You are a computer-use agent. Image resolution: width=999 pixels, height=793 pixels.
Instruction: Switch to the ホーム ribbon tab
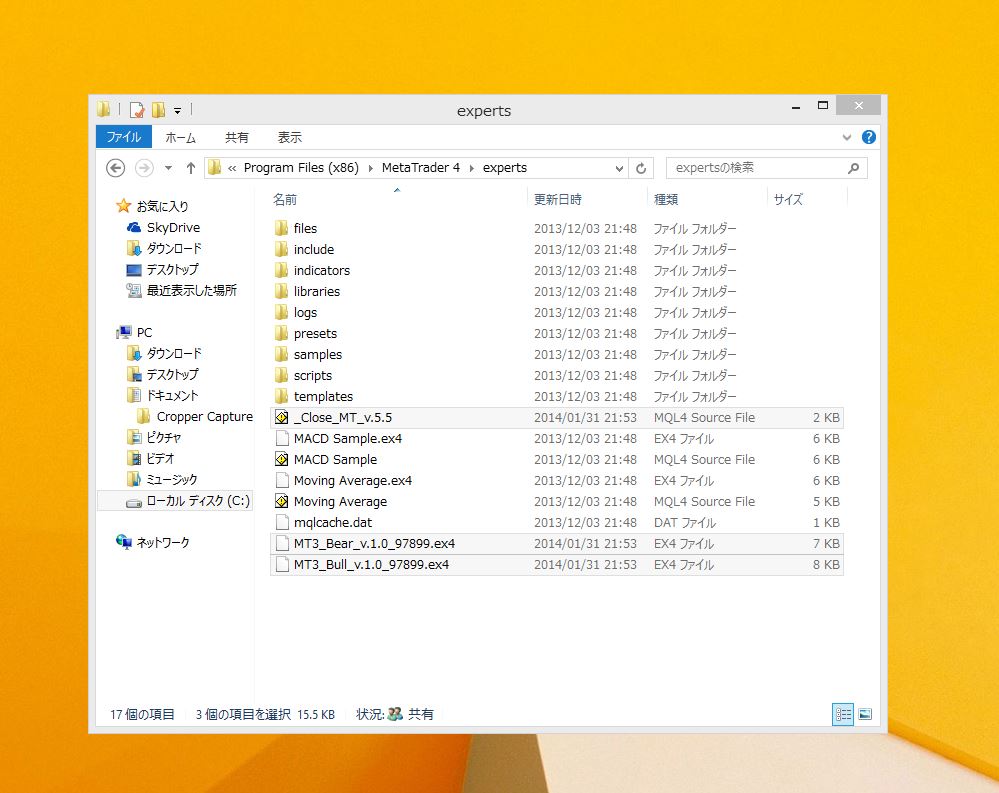pos(180,137)
